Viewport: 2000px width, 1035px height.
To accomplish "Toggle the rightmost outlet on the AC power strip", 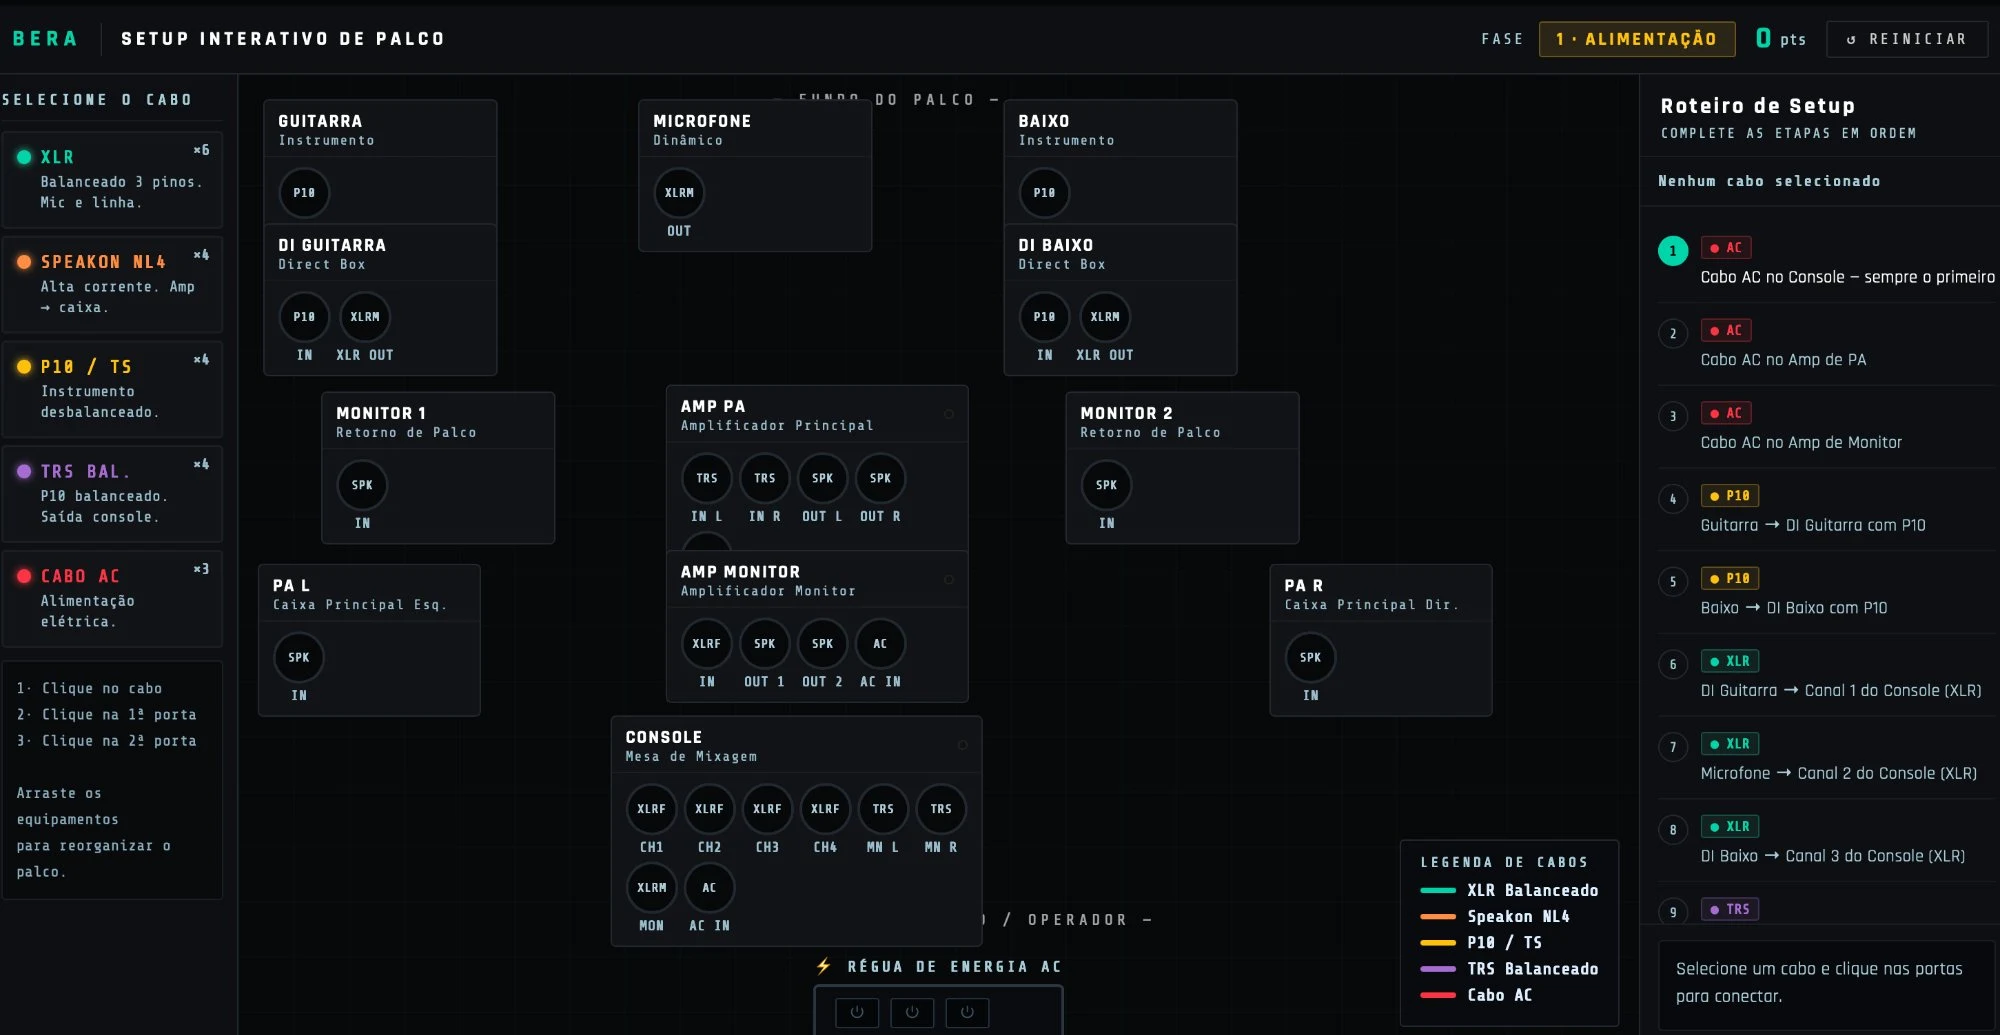I will click(x=967, y=1012).
